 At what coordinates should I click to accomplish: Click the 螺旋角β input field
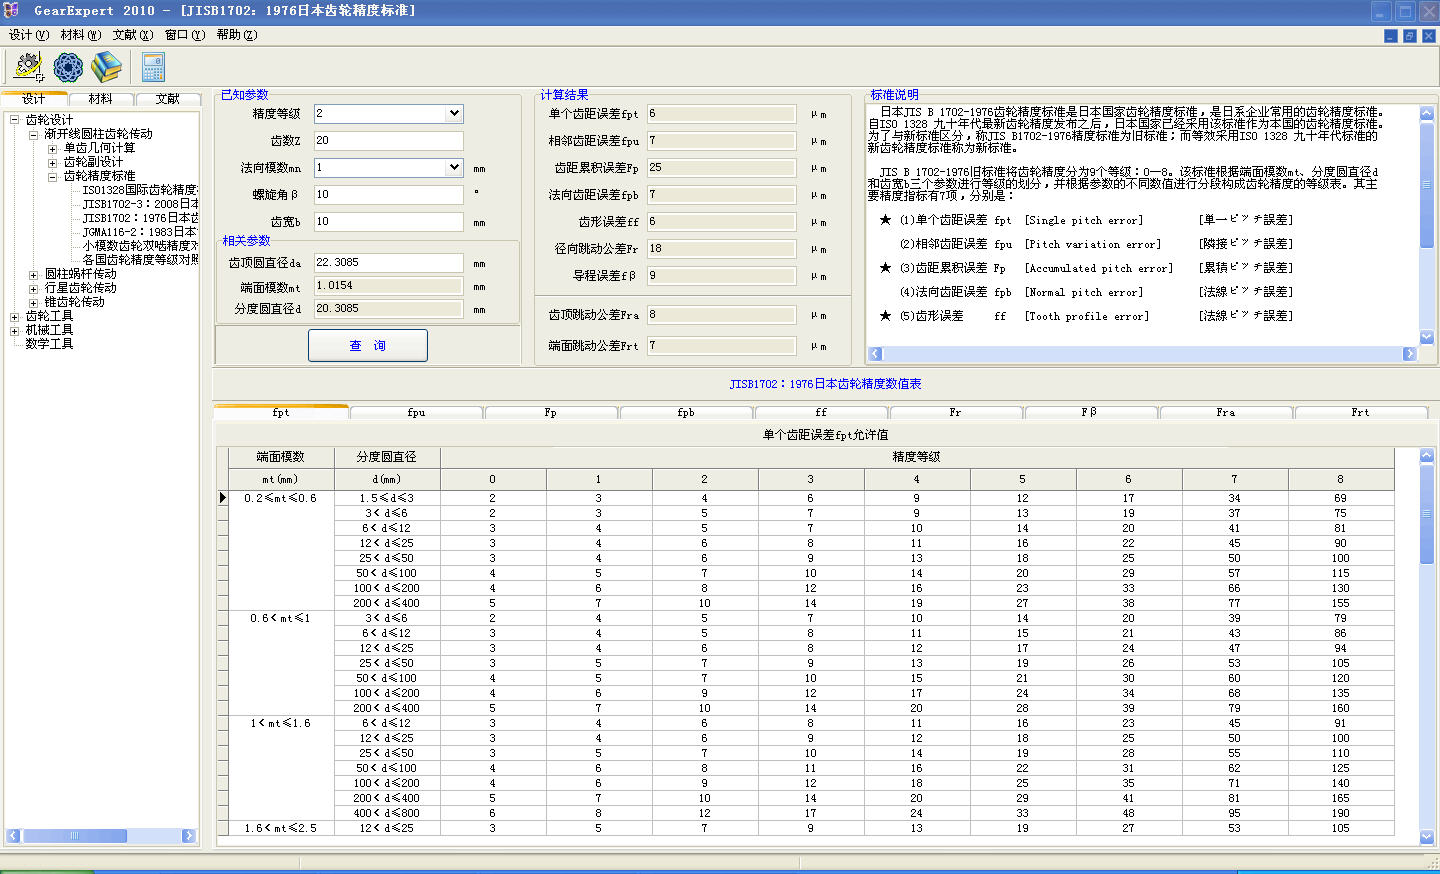(x=388, y=195)
